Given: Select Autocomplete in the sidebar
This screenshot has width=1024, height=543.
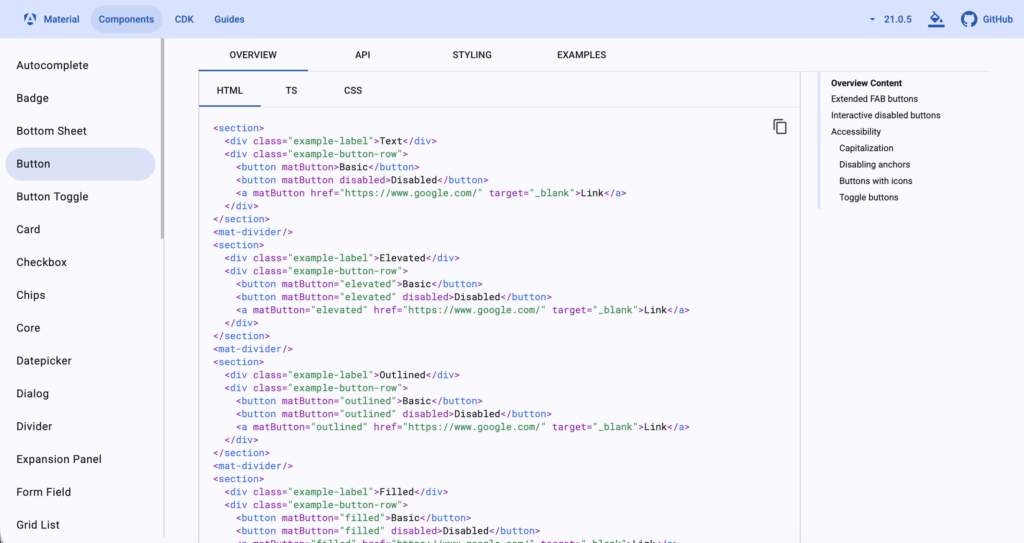Looking at the screenshot, I should tap(52, 65).
